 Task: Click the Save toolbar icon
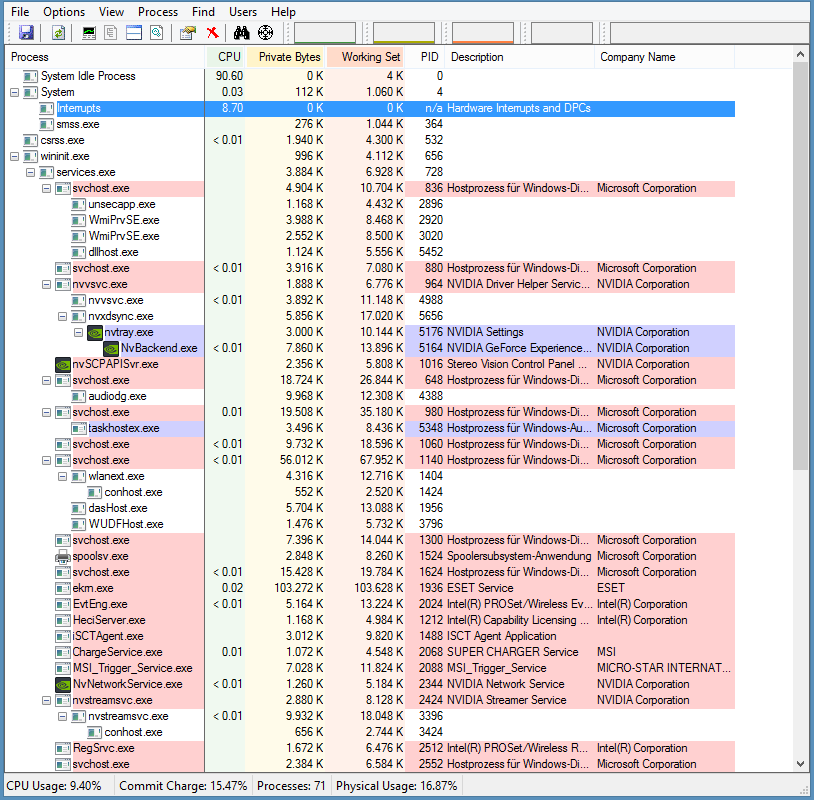click(x=26, y=33)
